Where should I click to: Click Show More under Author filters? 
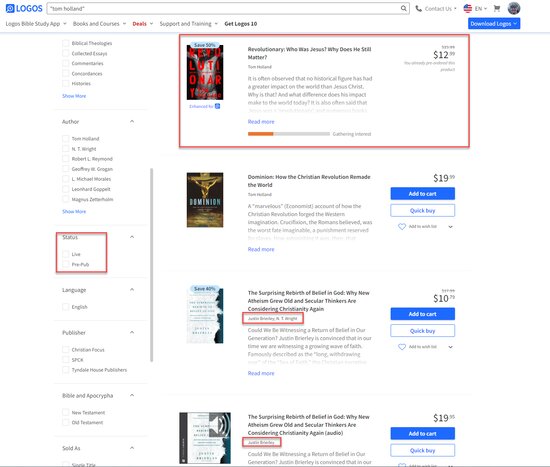coord(74,212)
